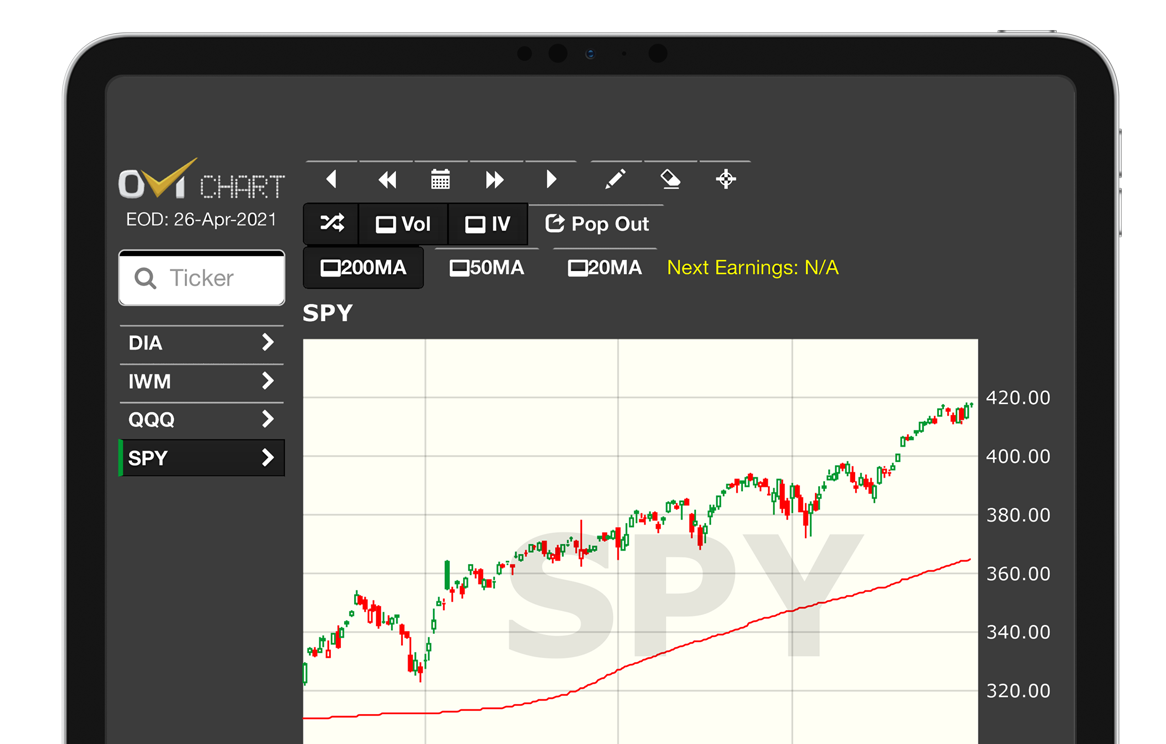Click the 320.00 price axis label

point(1018,691)
